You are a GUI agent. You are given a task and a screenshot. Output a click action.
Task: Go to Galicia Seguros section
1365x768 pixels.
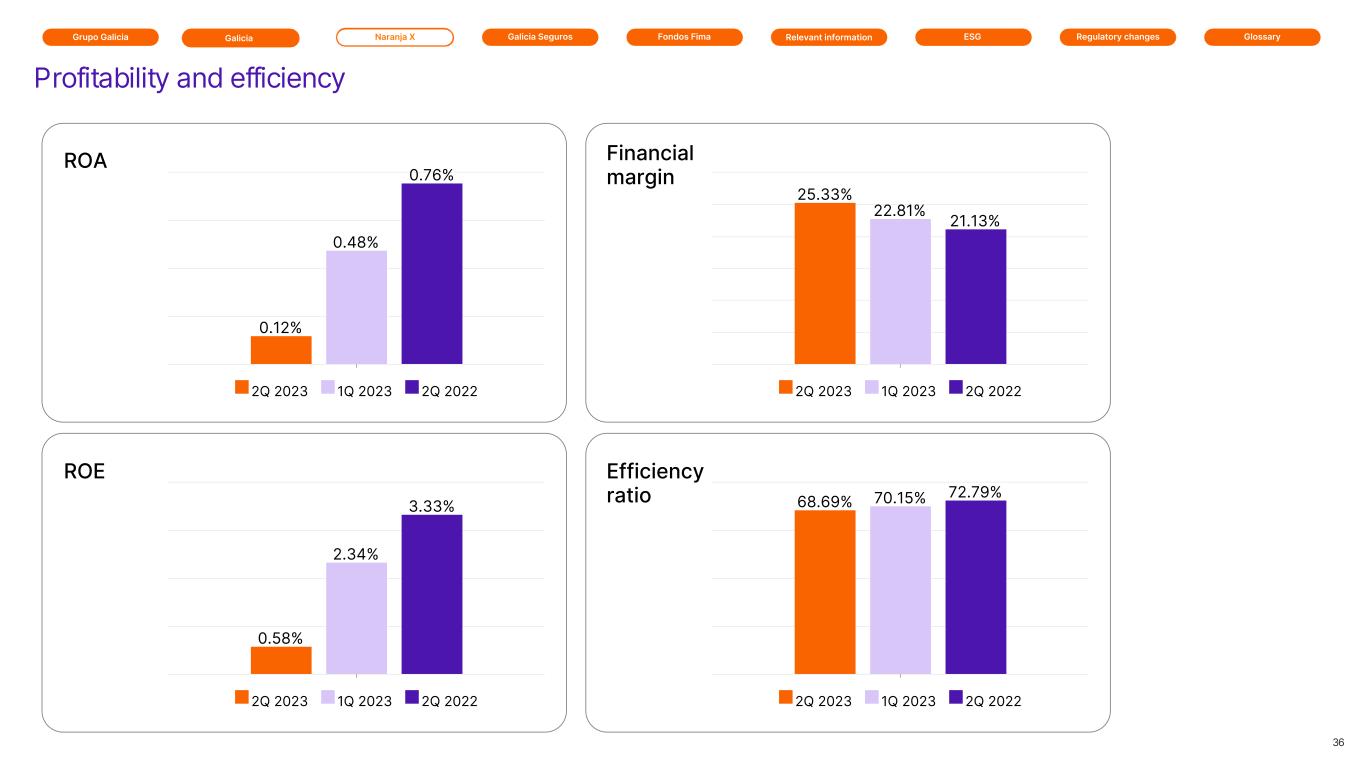540,37
